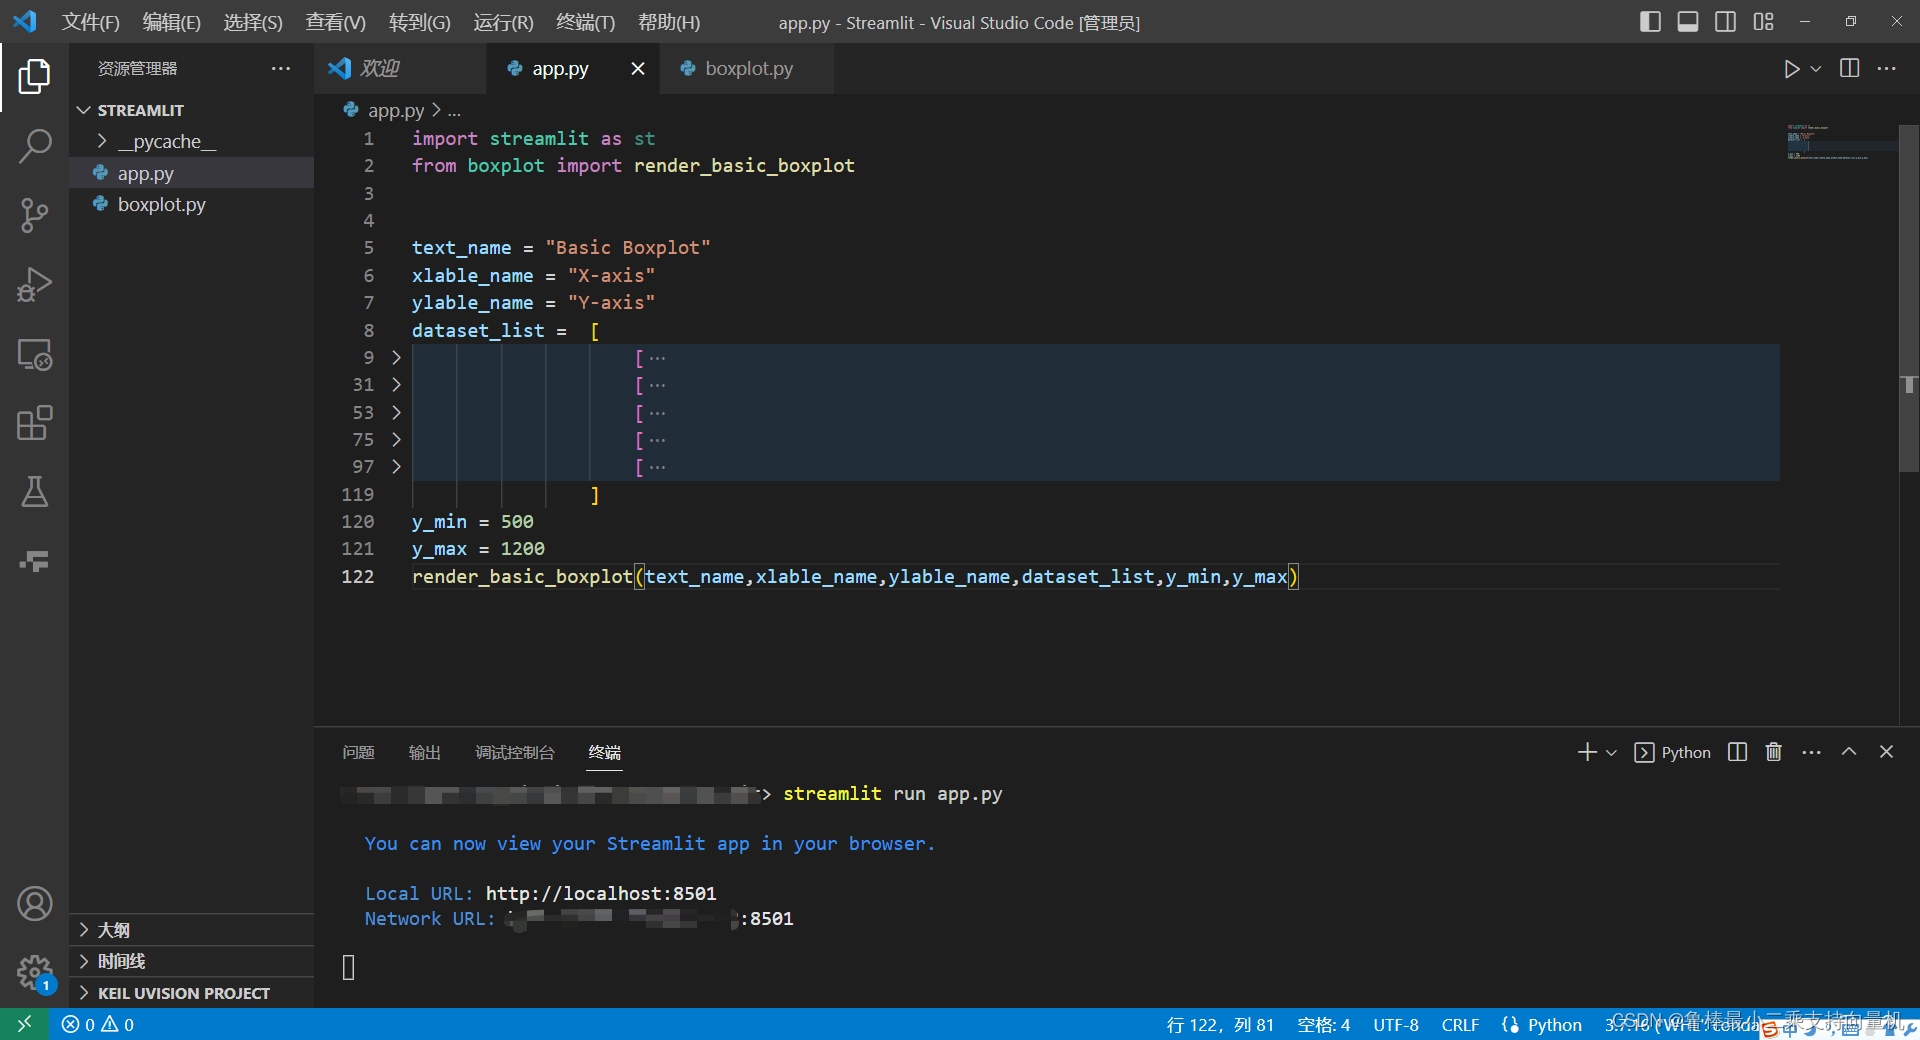Maximize the panel size chevron

pos(1849,752)
